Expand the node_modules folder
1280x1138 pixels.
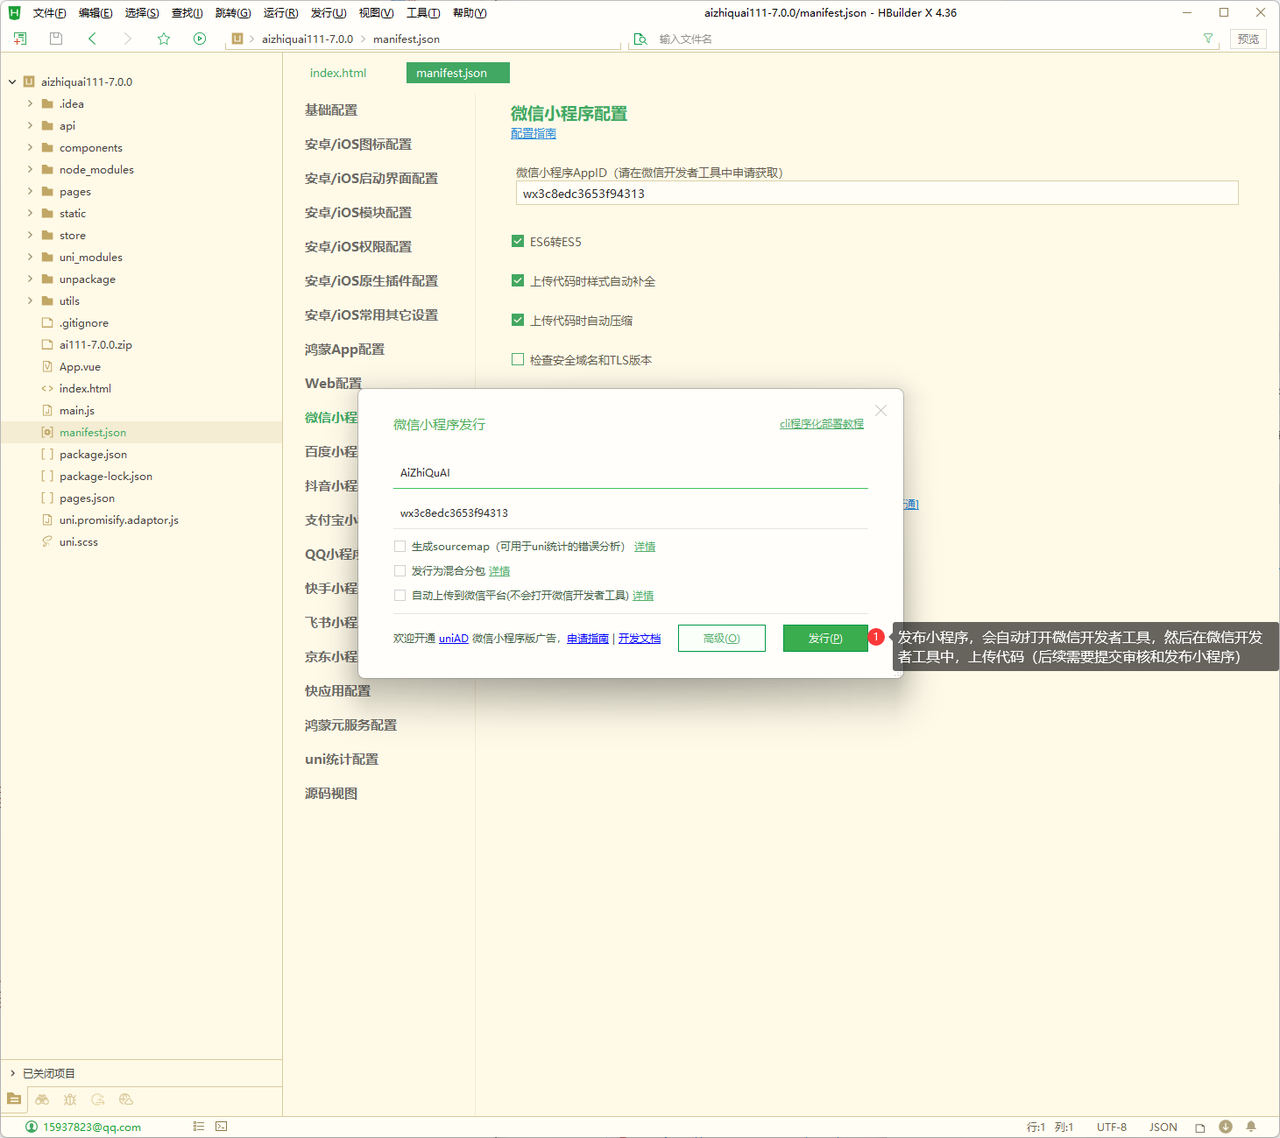30,170
